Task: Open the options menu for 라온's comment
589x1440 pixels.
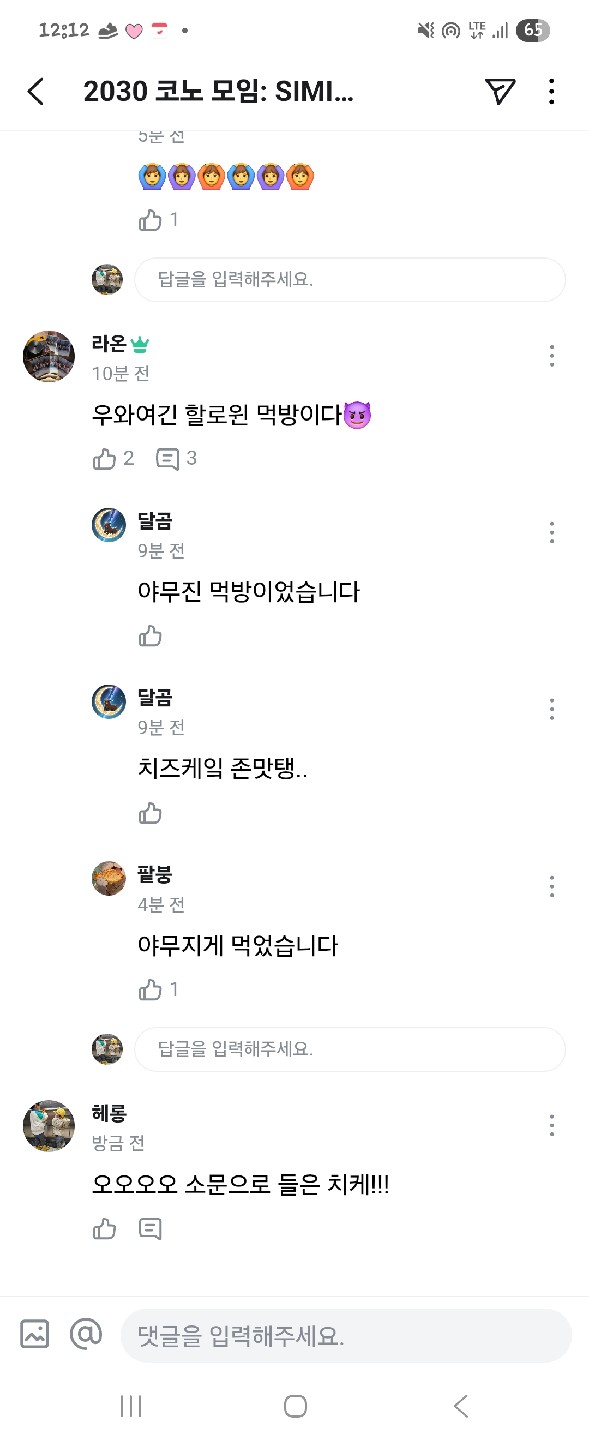Action: [x=551, y=355]
